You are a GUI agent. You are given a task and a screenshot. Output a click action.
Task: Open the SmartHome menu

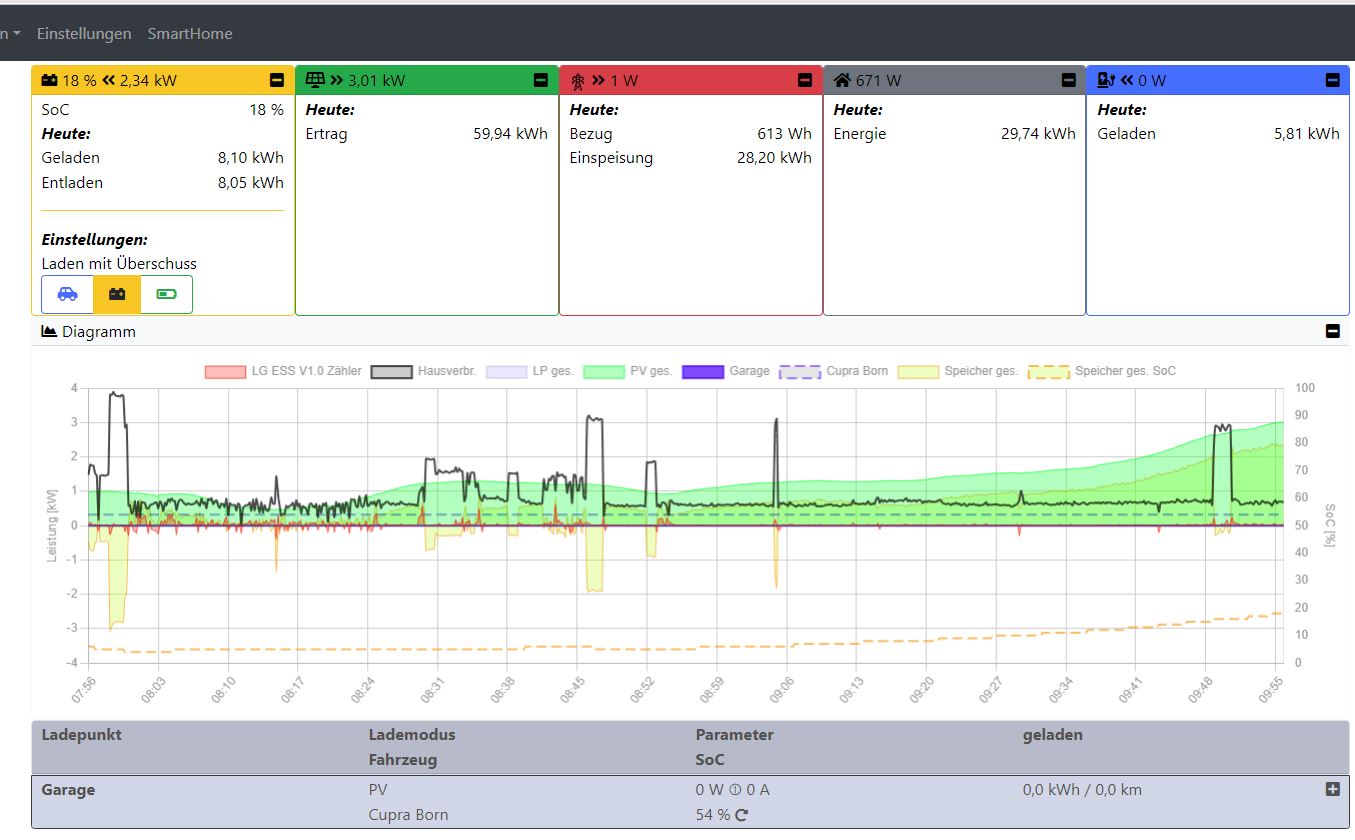pos(190,33)
